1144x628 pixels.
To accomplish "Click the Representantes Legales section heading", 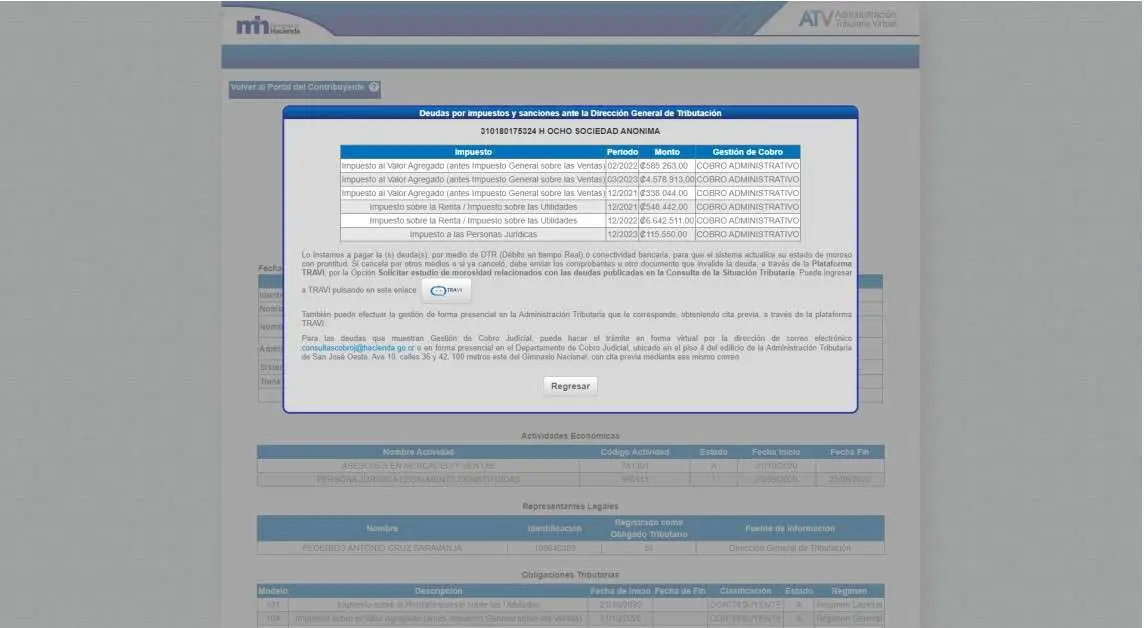I will (570, 506).
